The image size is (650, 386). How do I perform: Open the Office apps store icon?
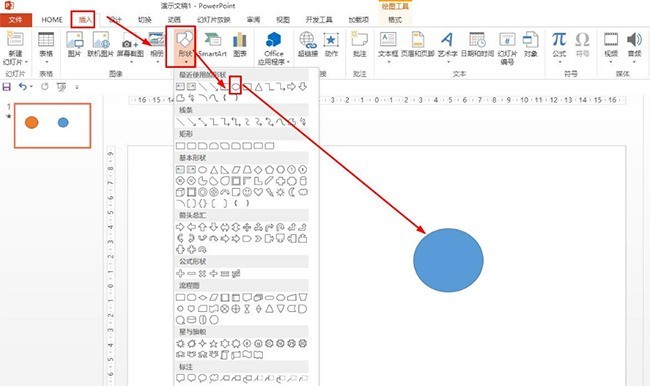pos(274,40)
